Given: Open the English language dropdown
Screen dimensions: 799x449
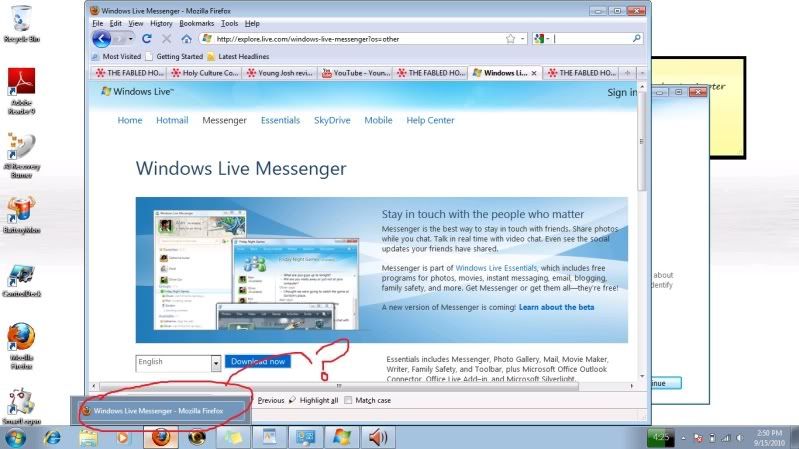Looking at the screenshot, I should point(178,363).
